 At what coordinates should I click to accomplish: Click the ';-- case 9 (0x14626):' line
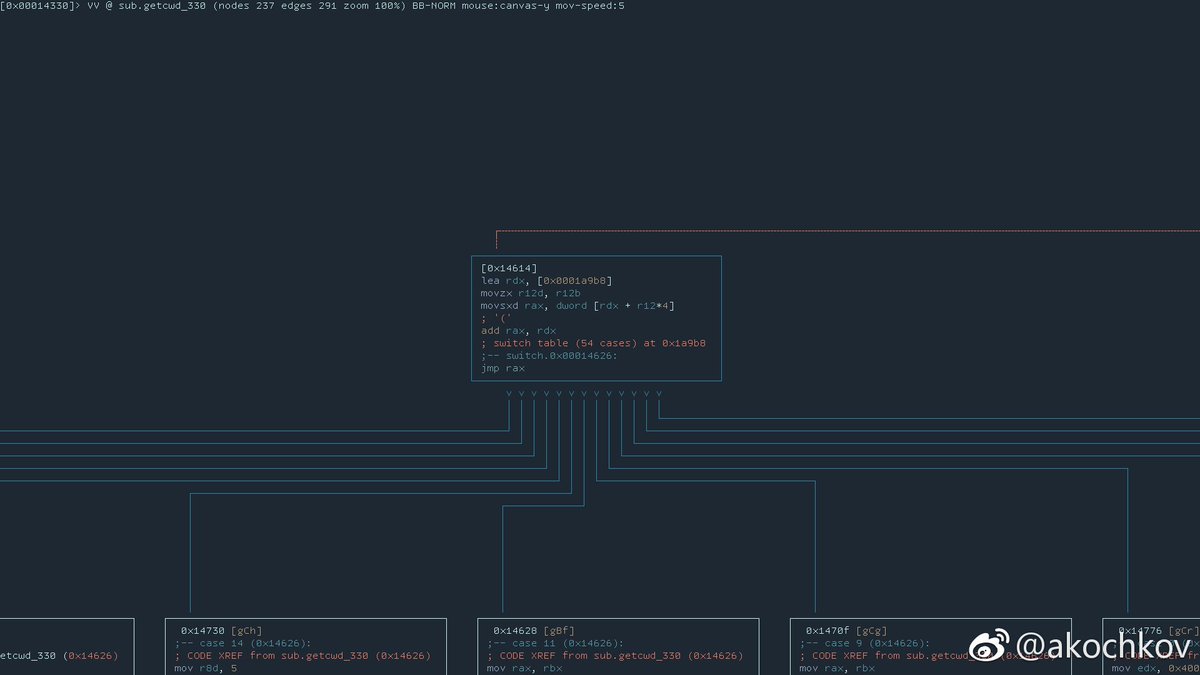864,643
